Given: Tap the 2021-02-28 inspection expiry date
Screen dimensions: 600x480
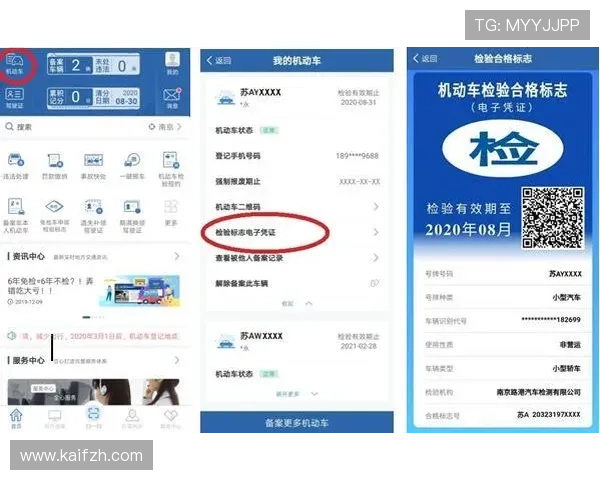Looking at the screenshot, I should (x=359, y=346).
